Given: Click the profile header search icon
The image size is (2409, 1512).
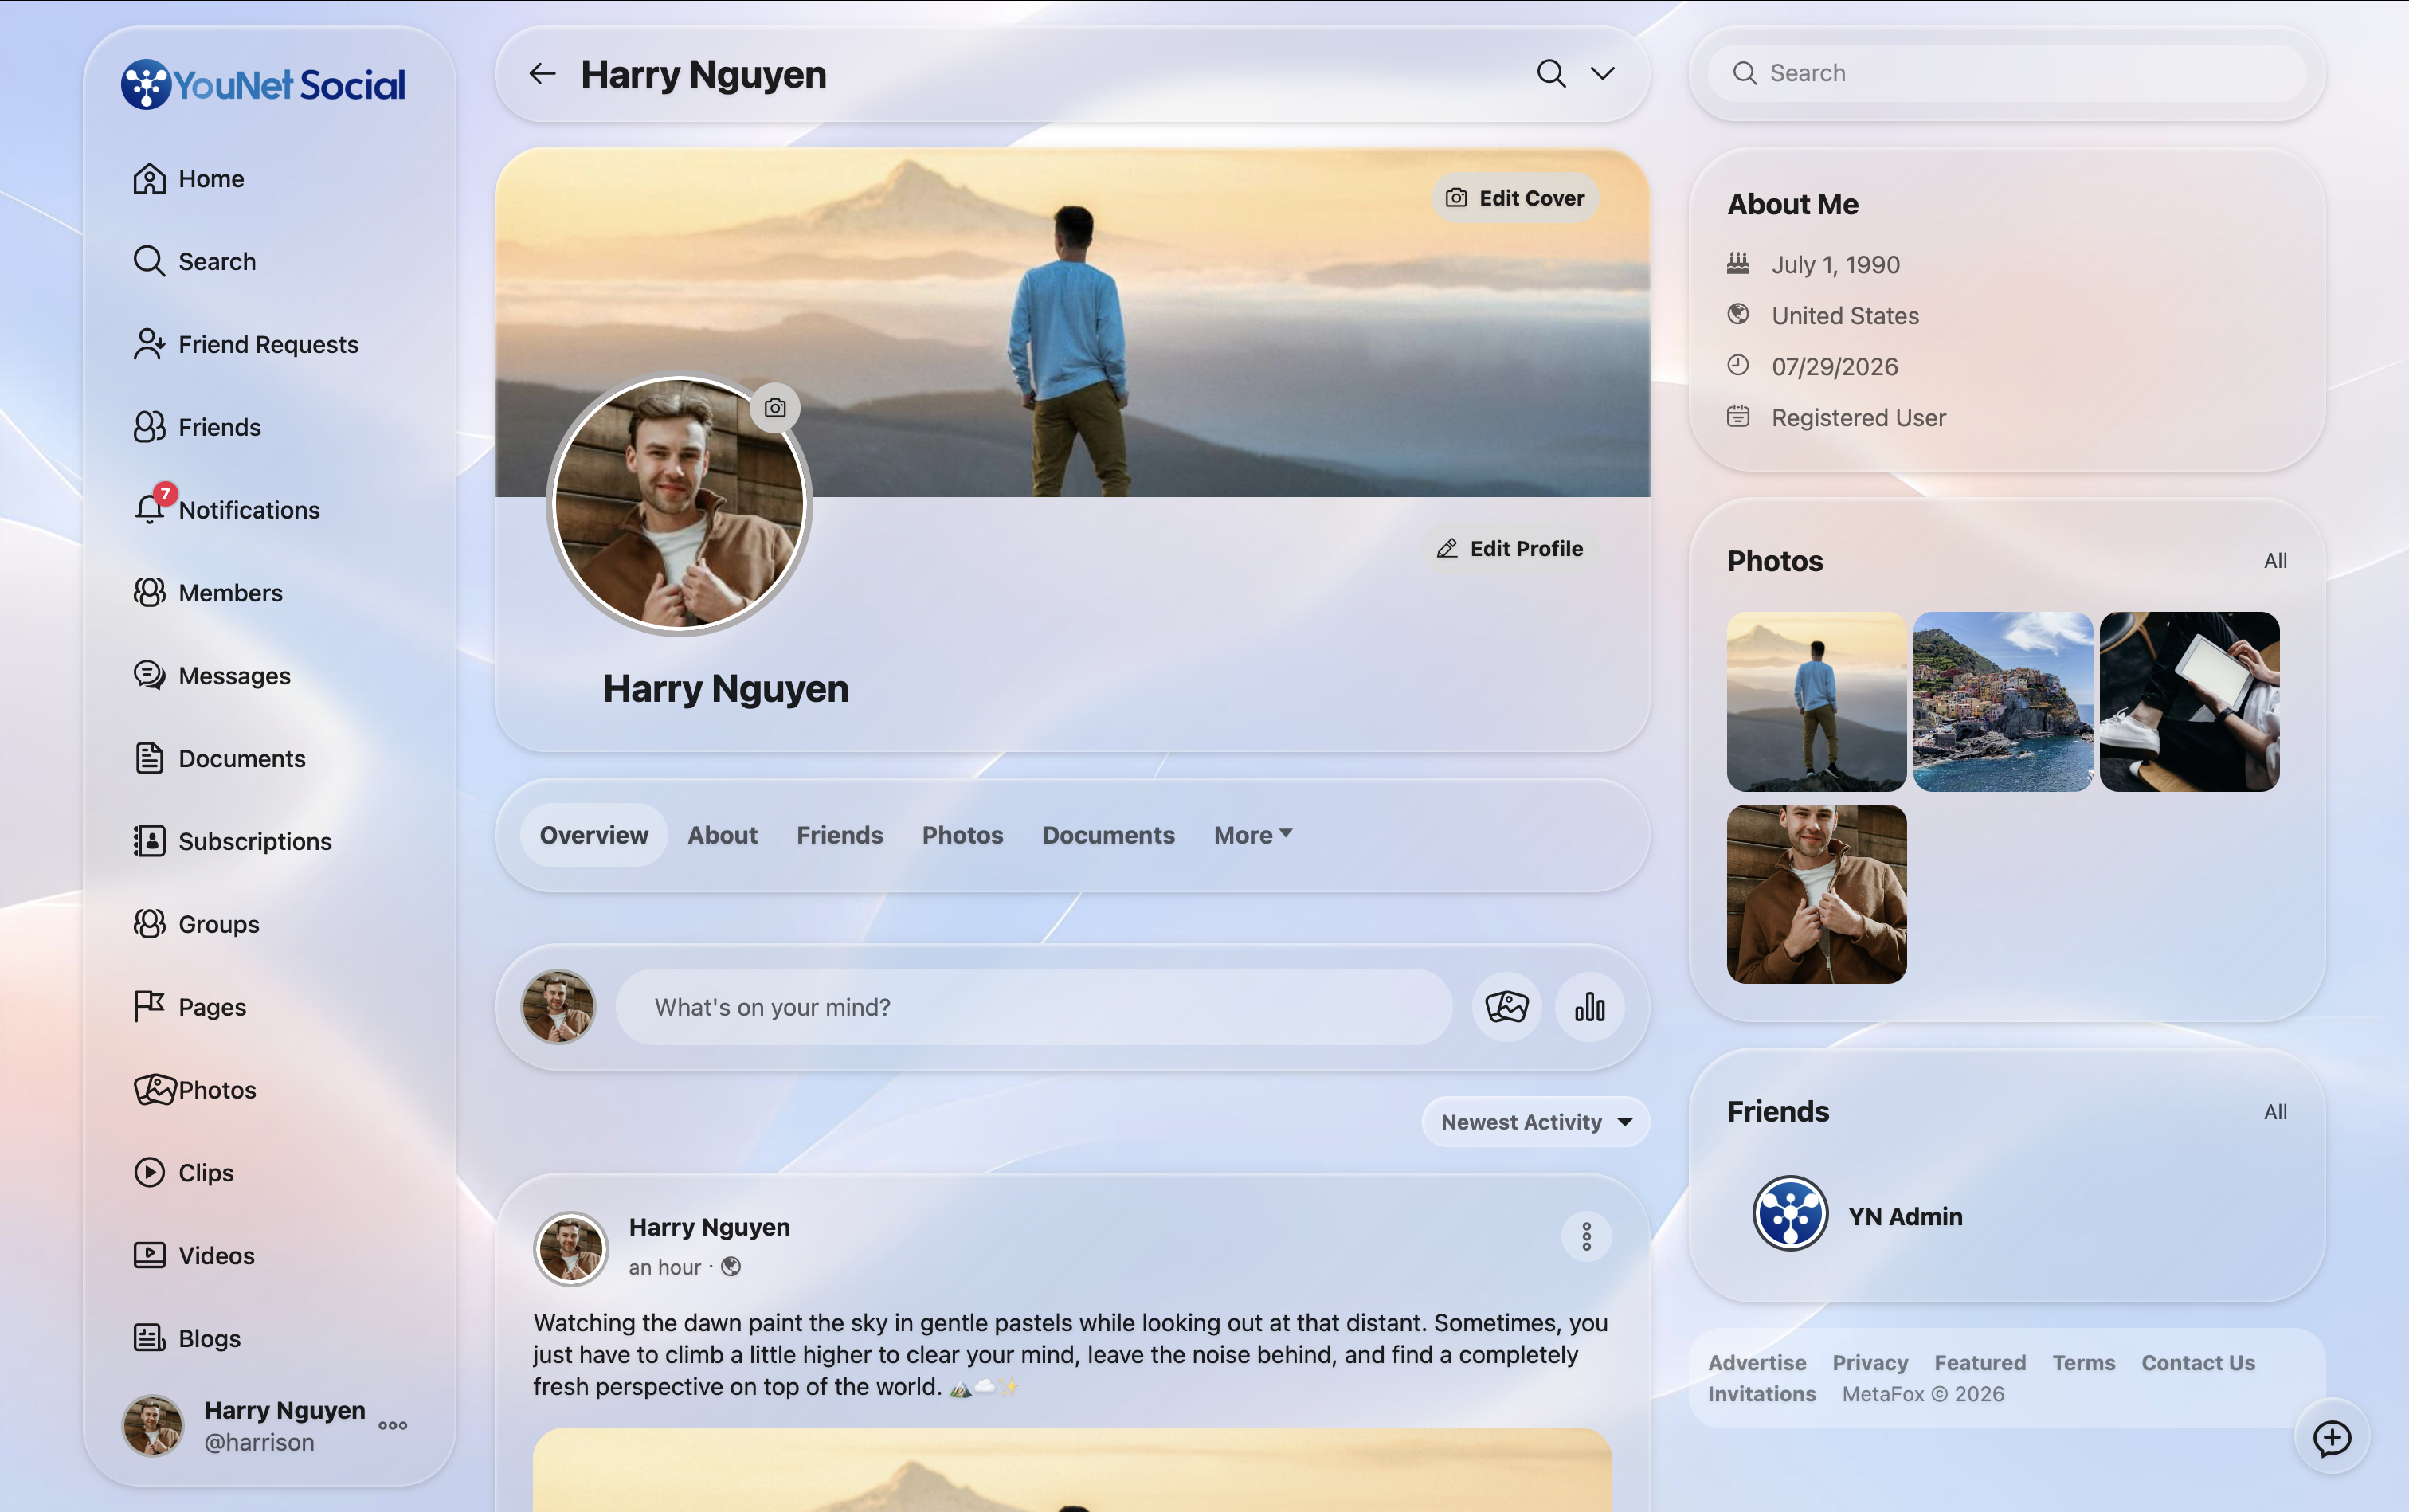Looking at the screenshot, I should click(1551, 74).
